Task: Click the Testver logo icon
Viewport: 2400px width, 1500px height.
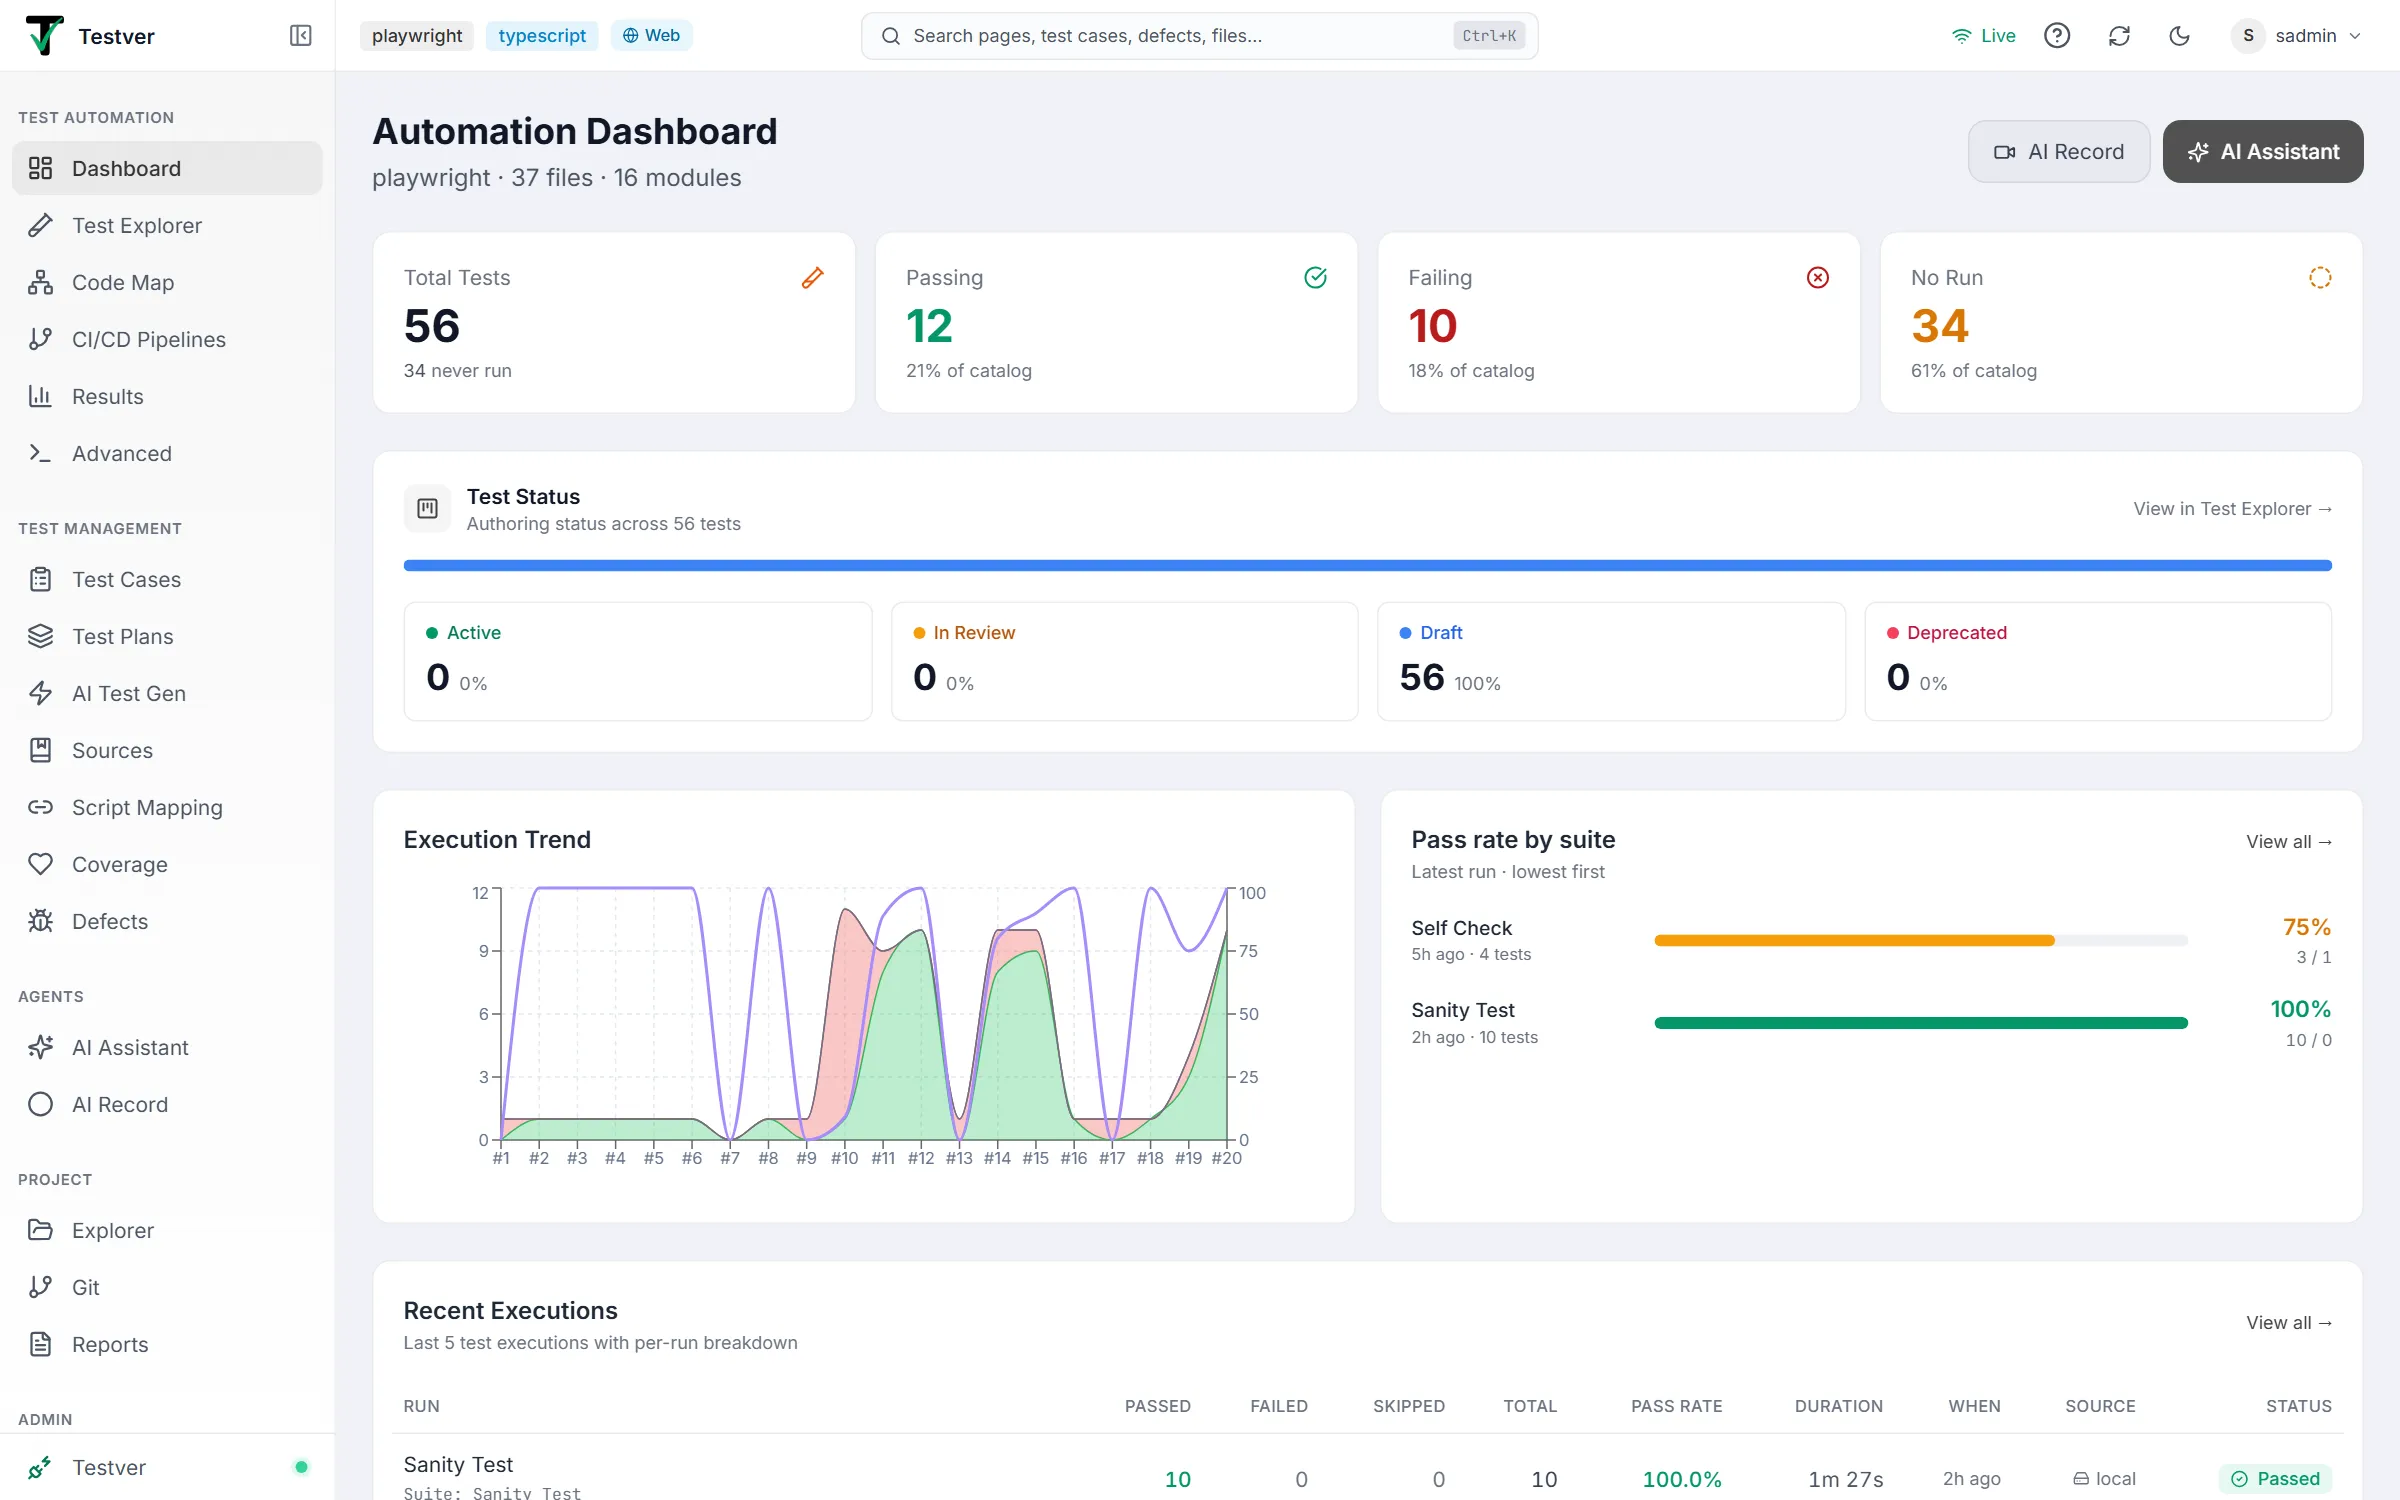Action: pos(44,36)
